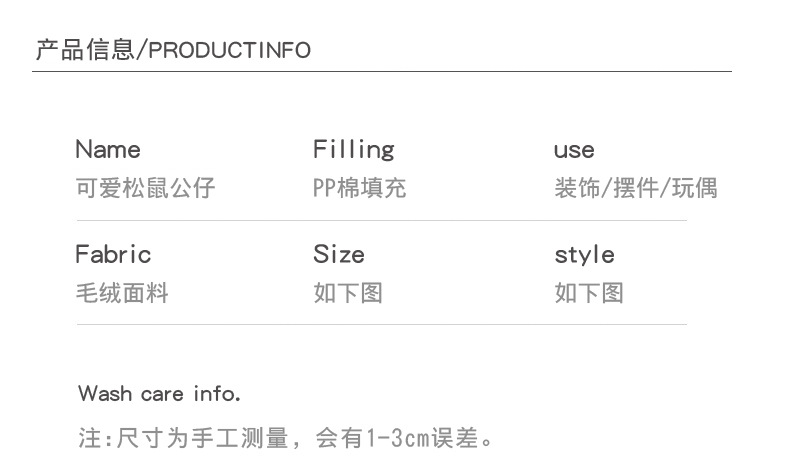790x476 pixels.
Task: Click 如下图 under the style label
Action: [589, 293]
